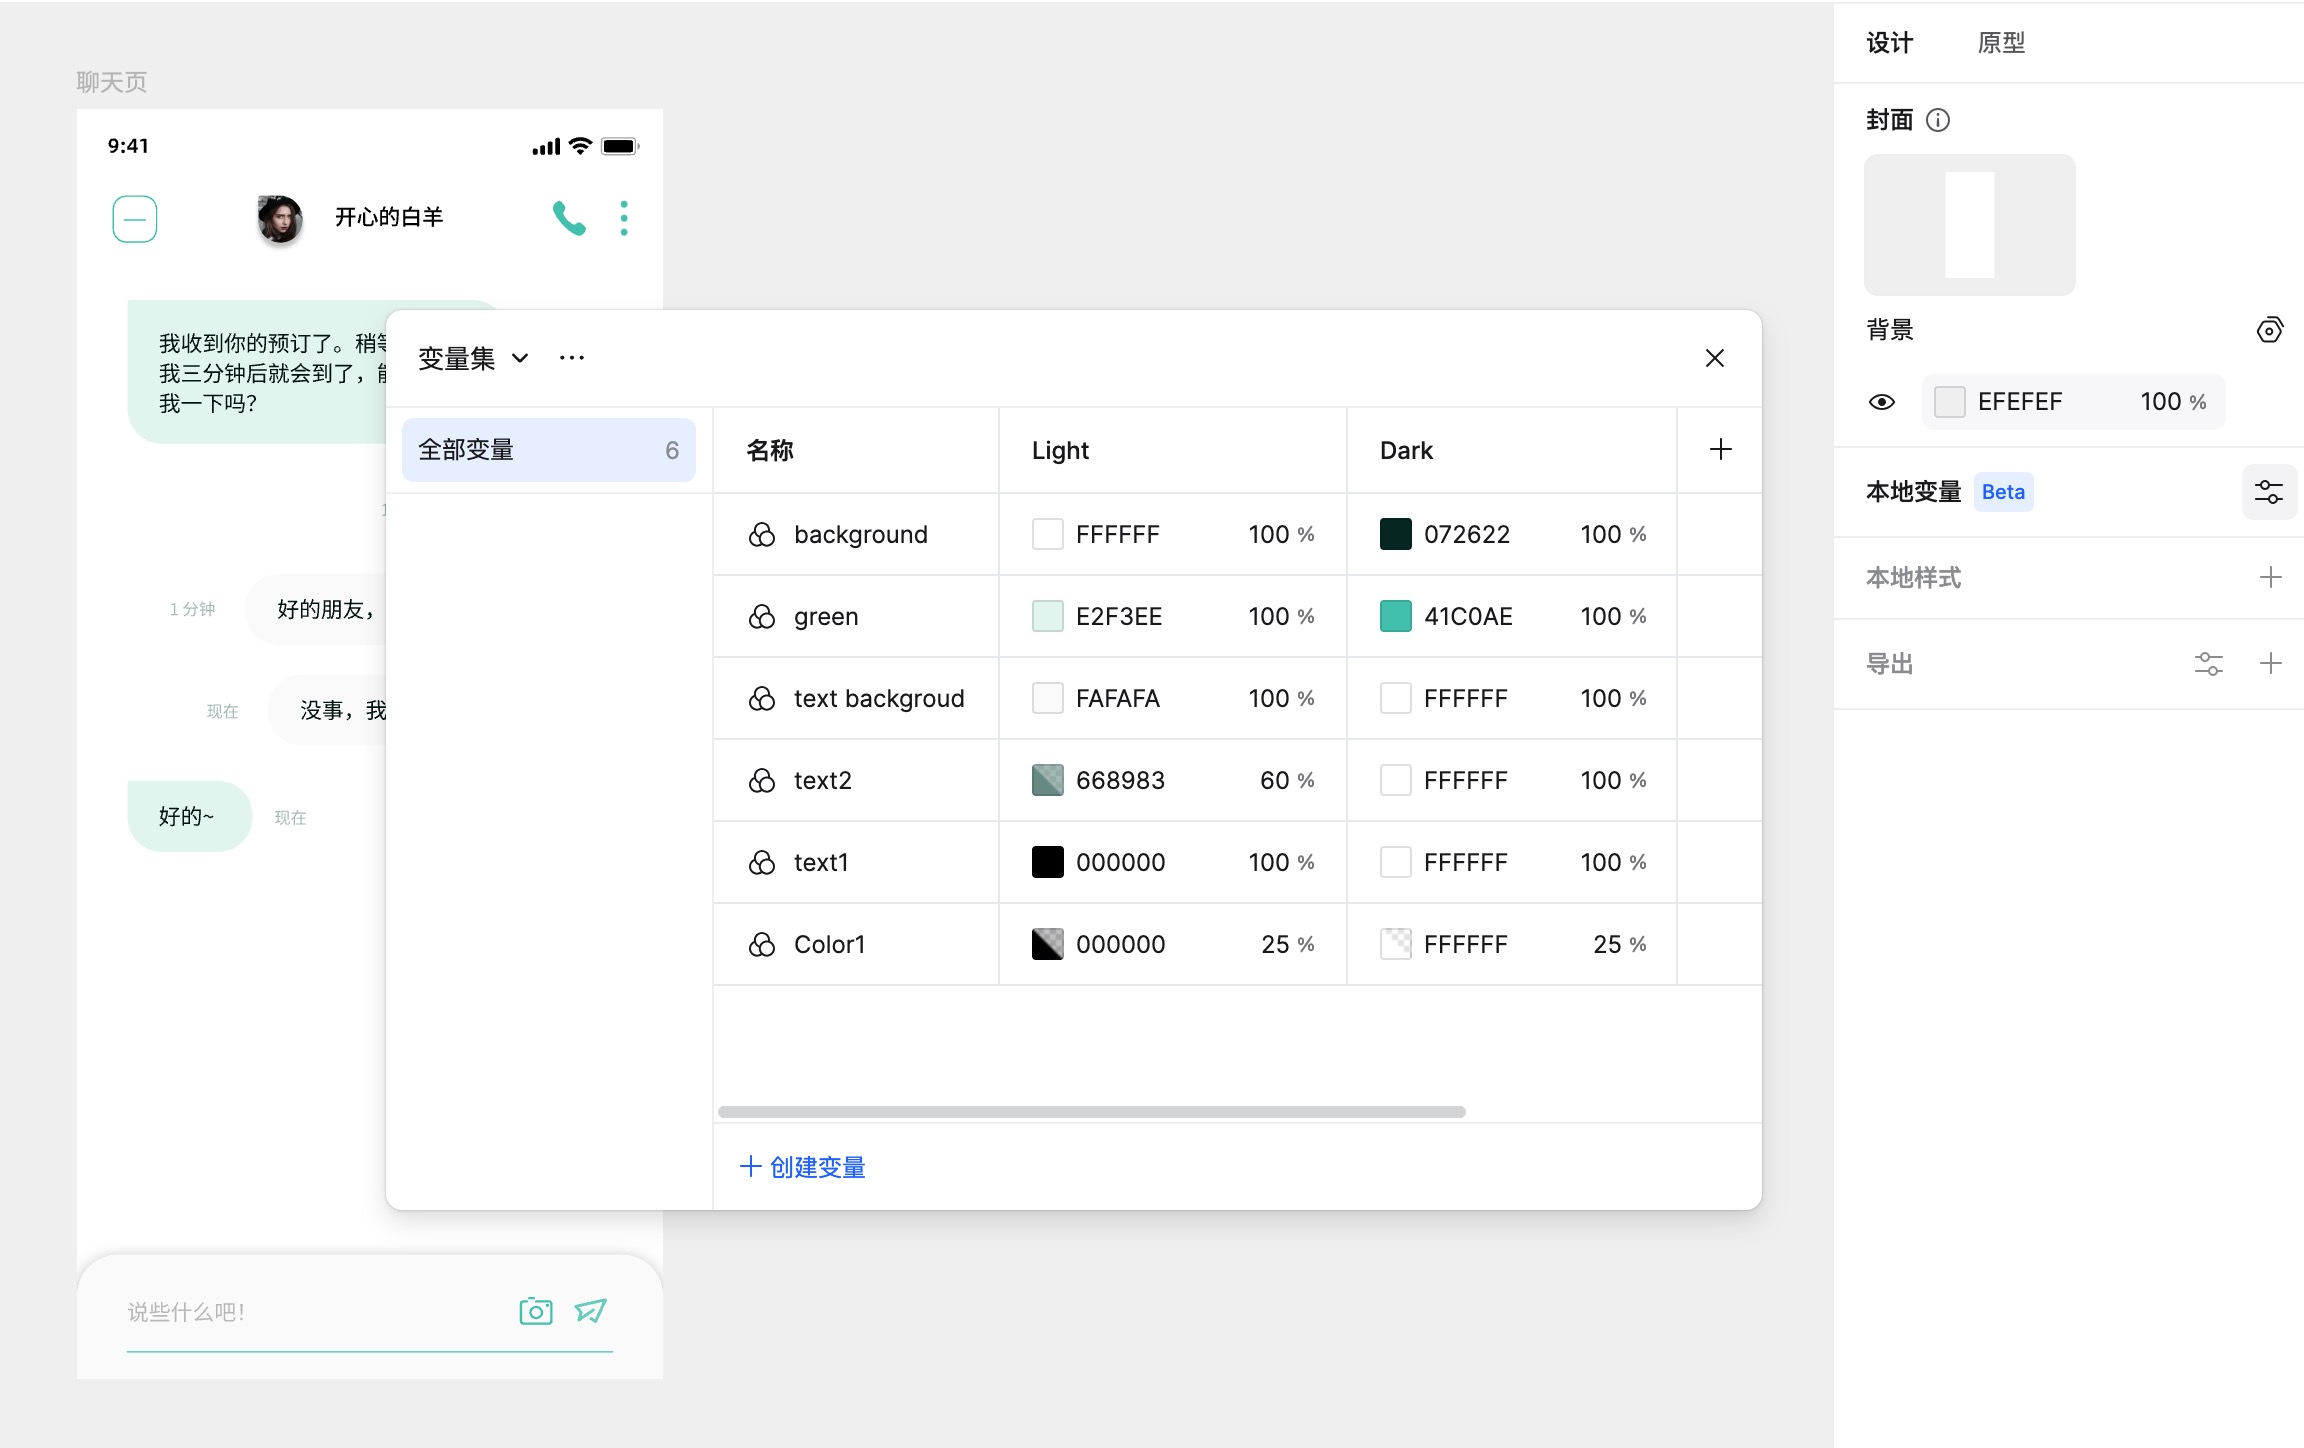Click the export settings sliders icon
2304x1448 pixels.
2208,664
